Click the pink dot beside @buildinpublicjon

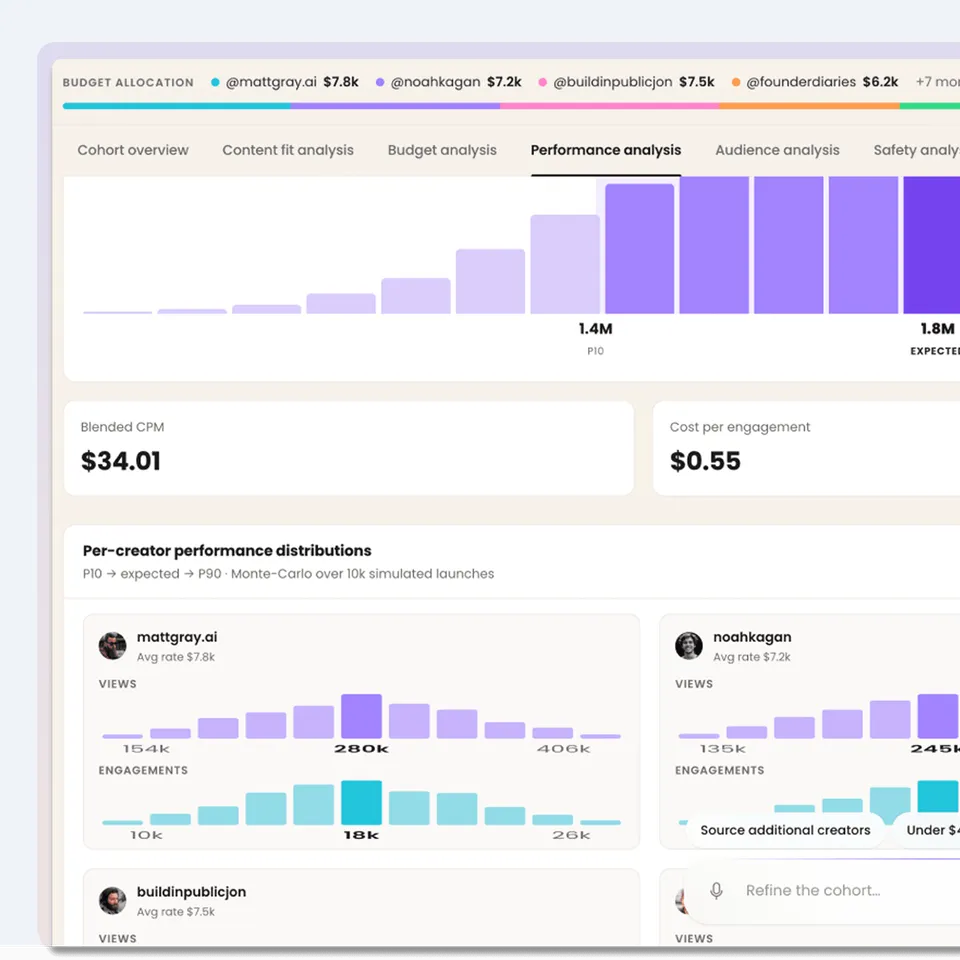pos(542,82)
